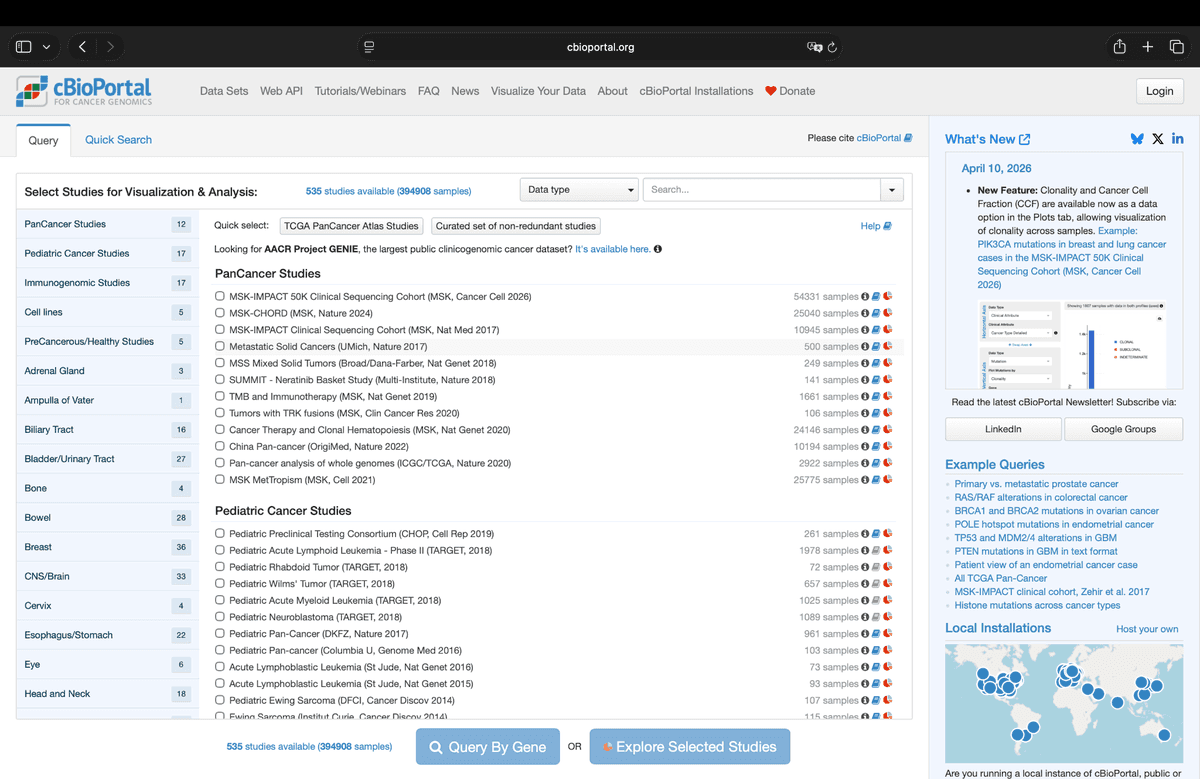The width and height of the screenshot is (1200, 779).
Task: Click Safari share icon
Action: point(1120,47)
